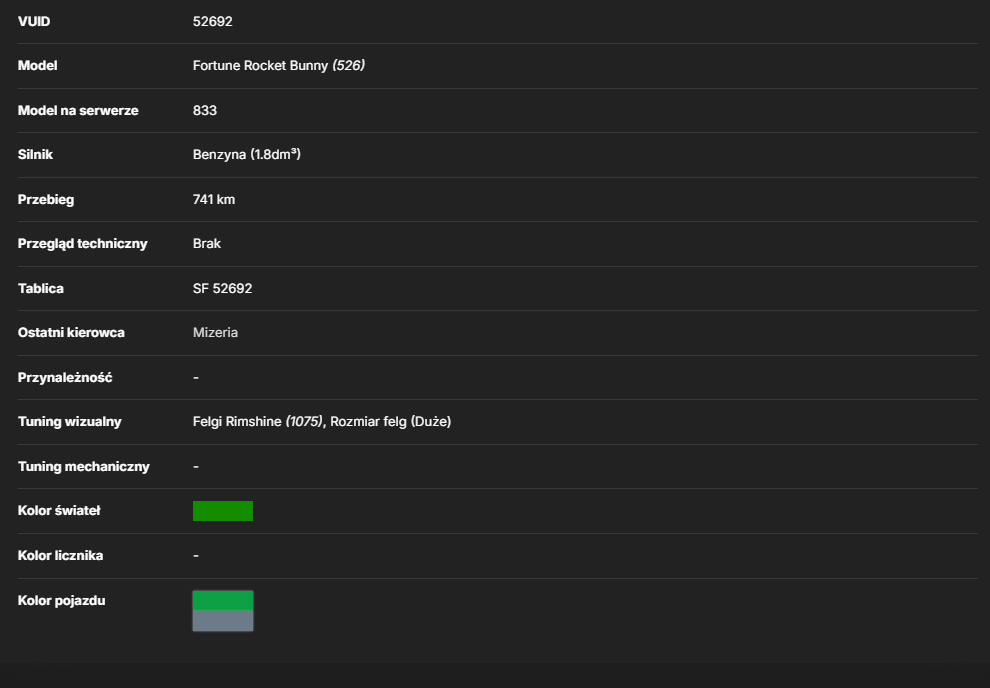Click the Brak technical inspection value
Viewport: 990px width, 688px height.
[x=206, y=244]
